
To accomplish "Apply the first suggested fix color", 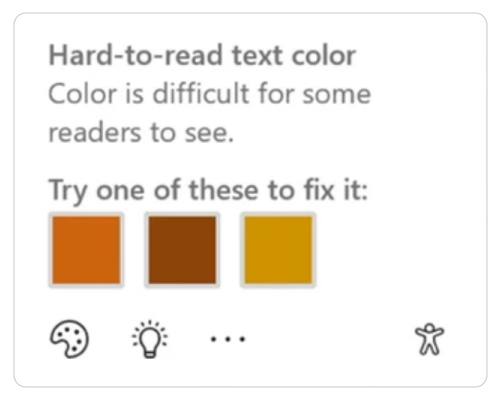I will click(x=87, y=250).
